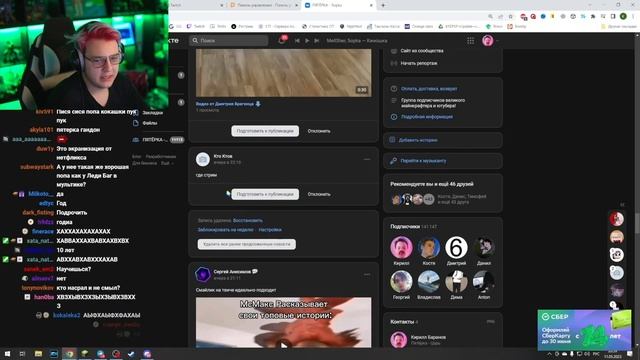Click Начать репортаж option
The image size is (640, 360).
(419, 63)
